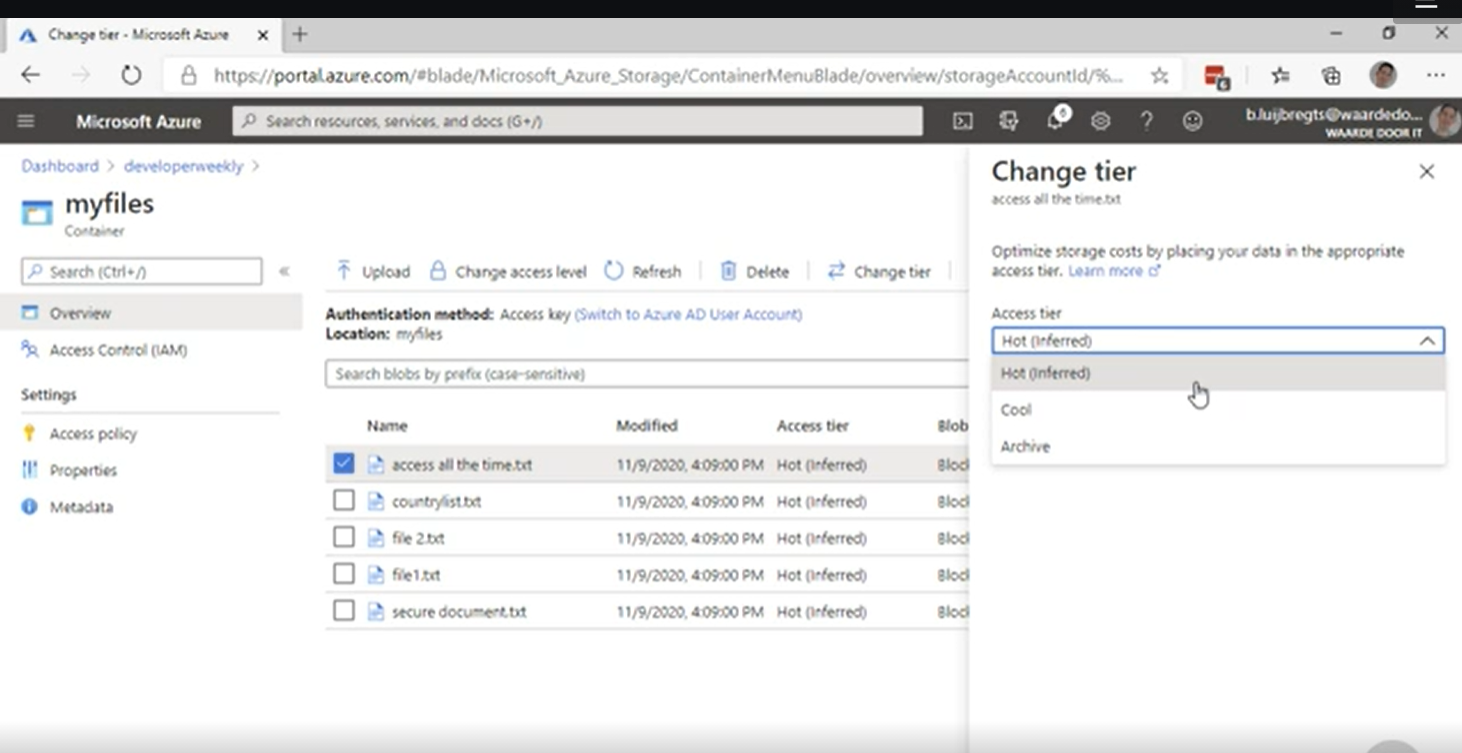The height and width of the screenshot is (753, 1462).
Task: Open the Learn more link
Action: [1114, 271]
